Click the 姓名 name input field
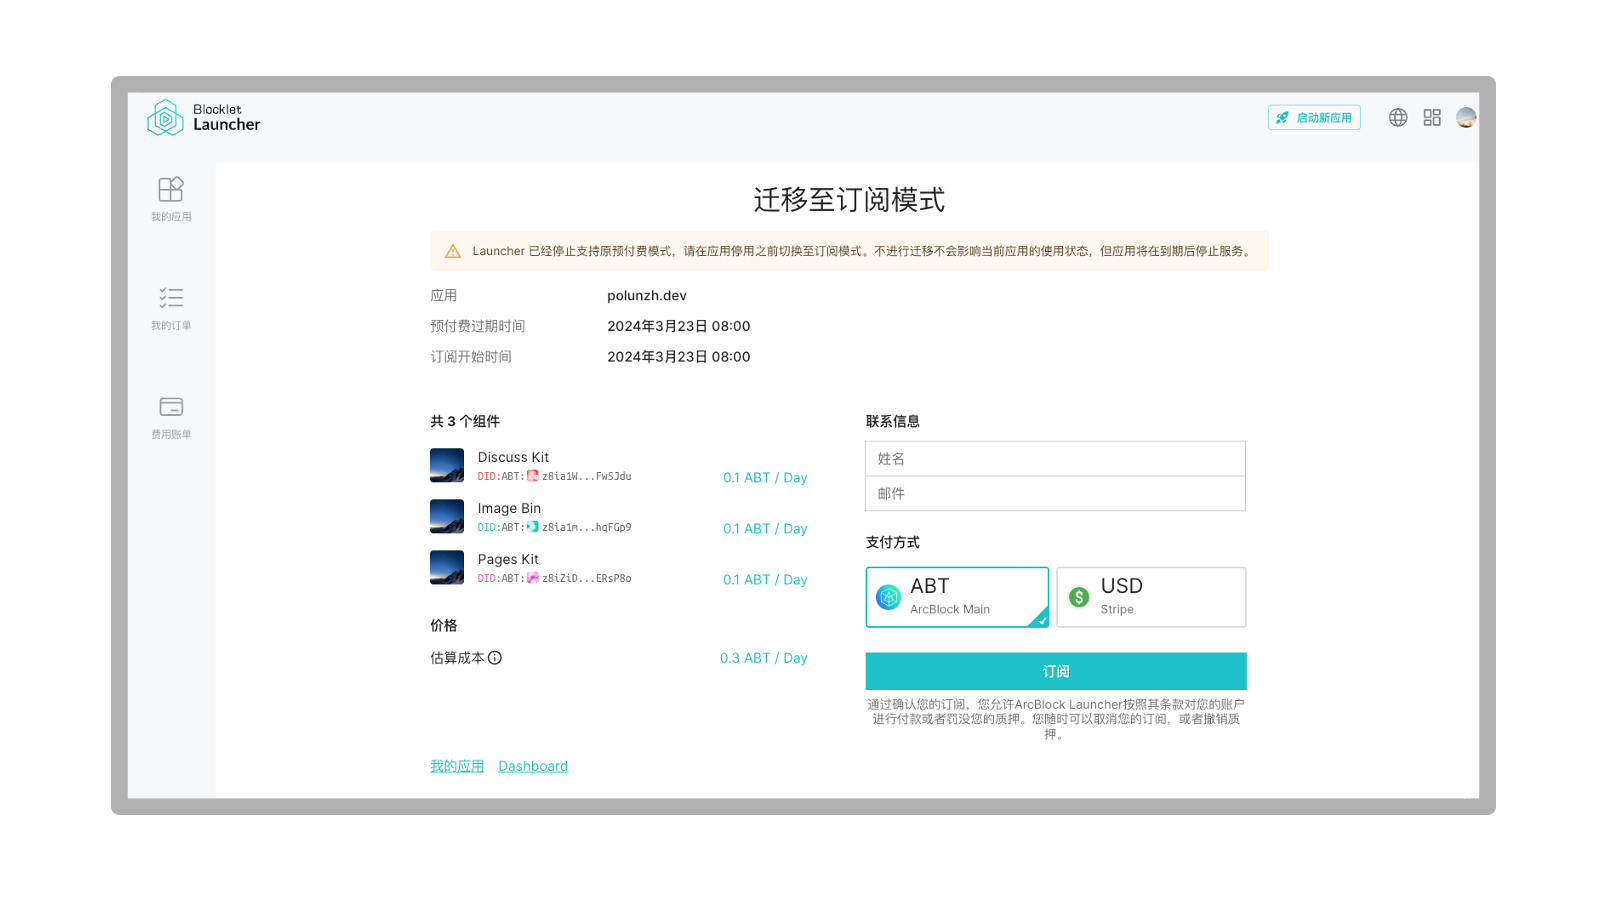The height and width of the screenshot is (900, 1600). point(1055,458)
